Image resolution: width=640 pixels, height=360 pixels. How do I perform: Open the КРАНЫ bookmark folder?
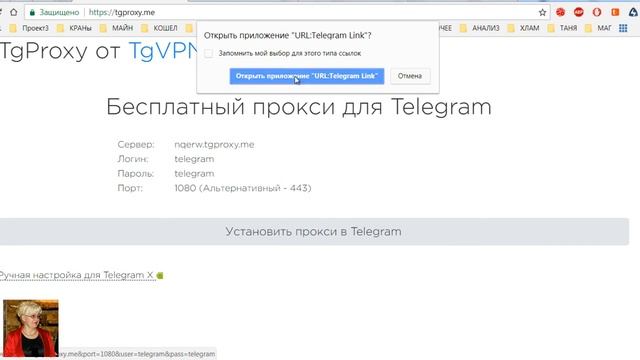pos(74,28)
